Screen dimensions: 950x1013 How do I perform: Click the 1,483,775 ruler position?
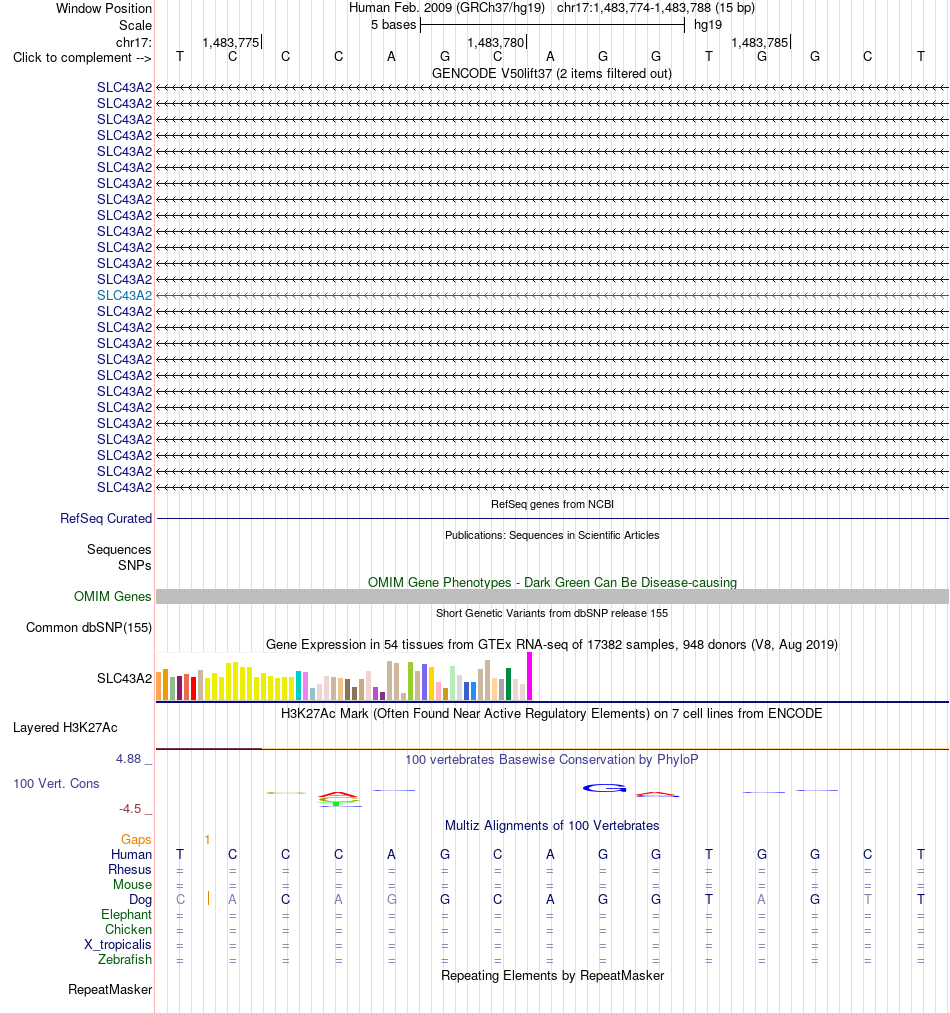(x=231, y=43)
